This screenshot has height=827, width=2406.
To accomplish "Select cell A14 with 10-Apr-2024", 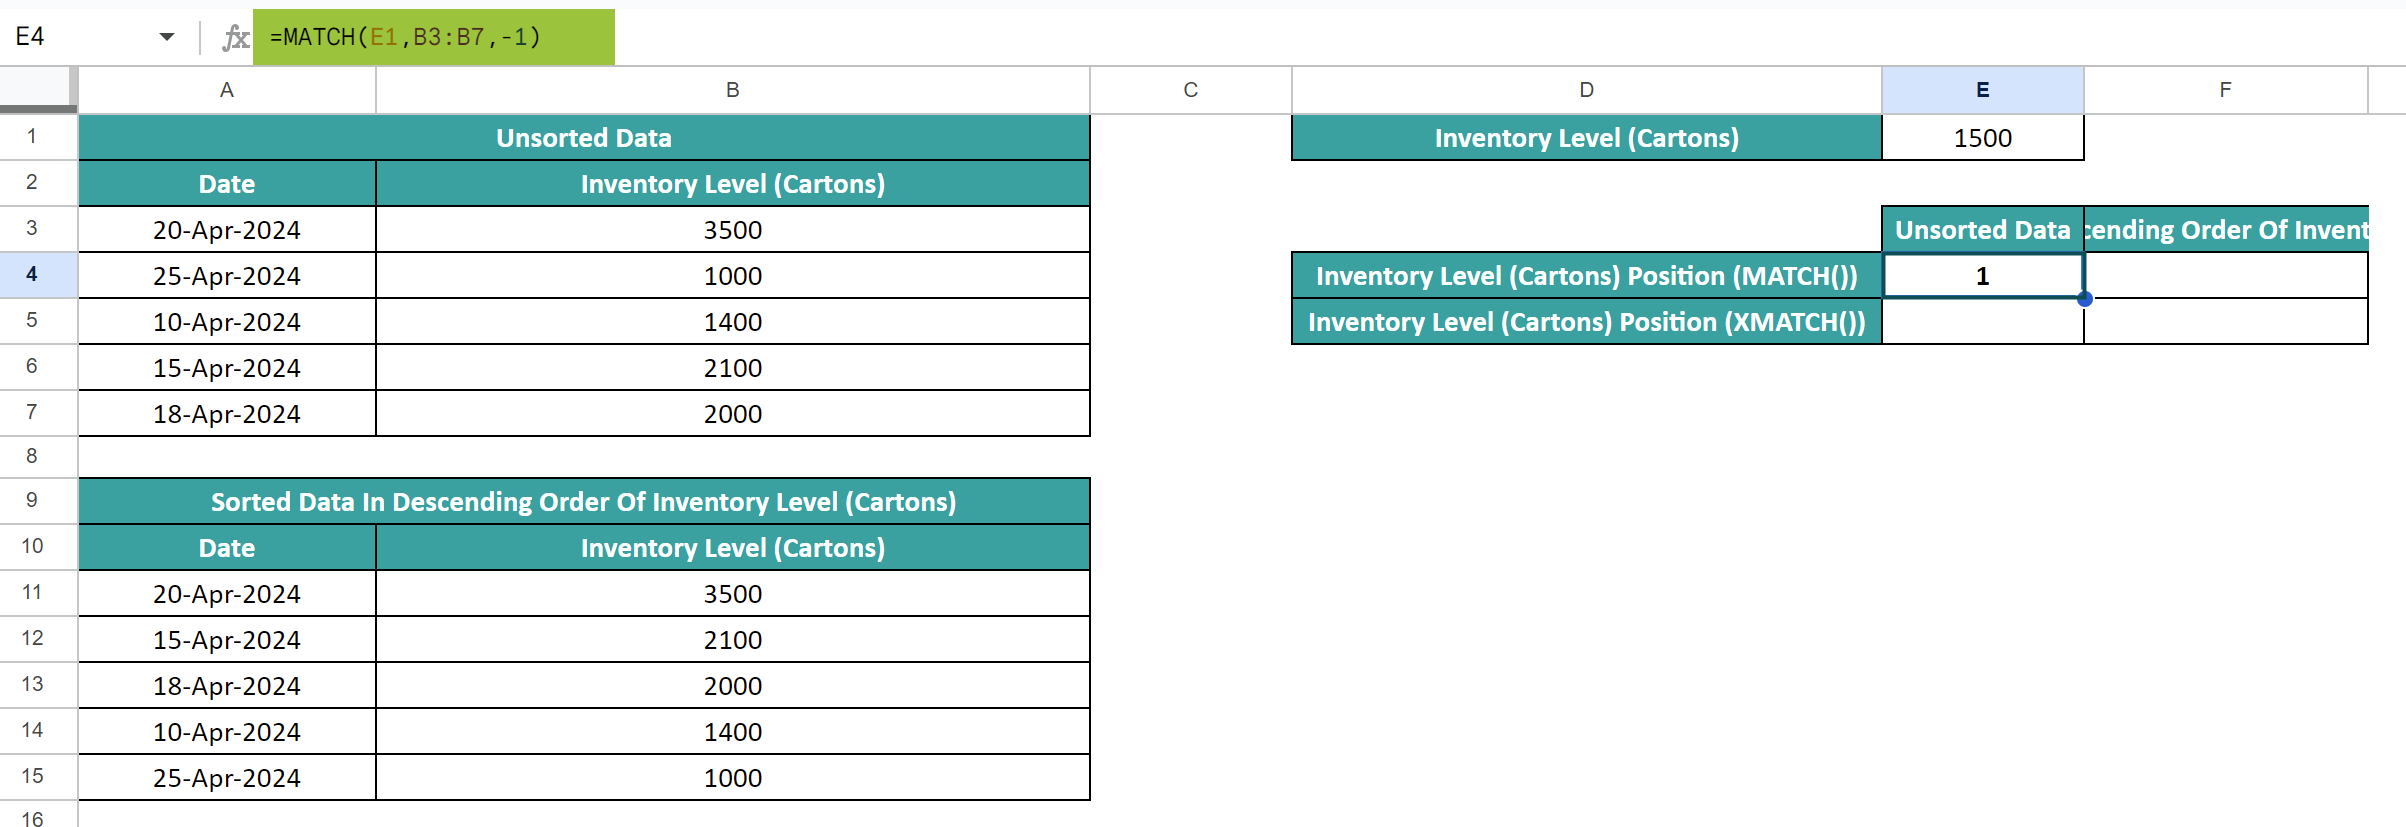I will 227,732.
